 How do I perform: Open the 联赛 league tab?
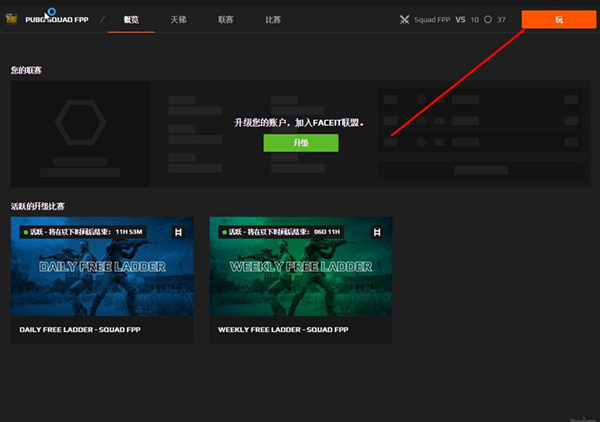225,20
